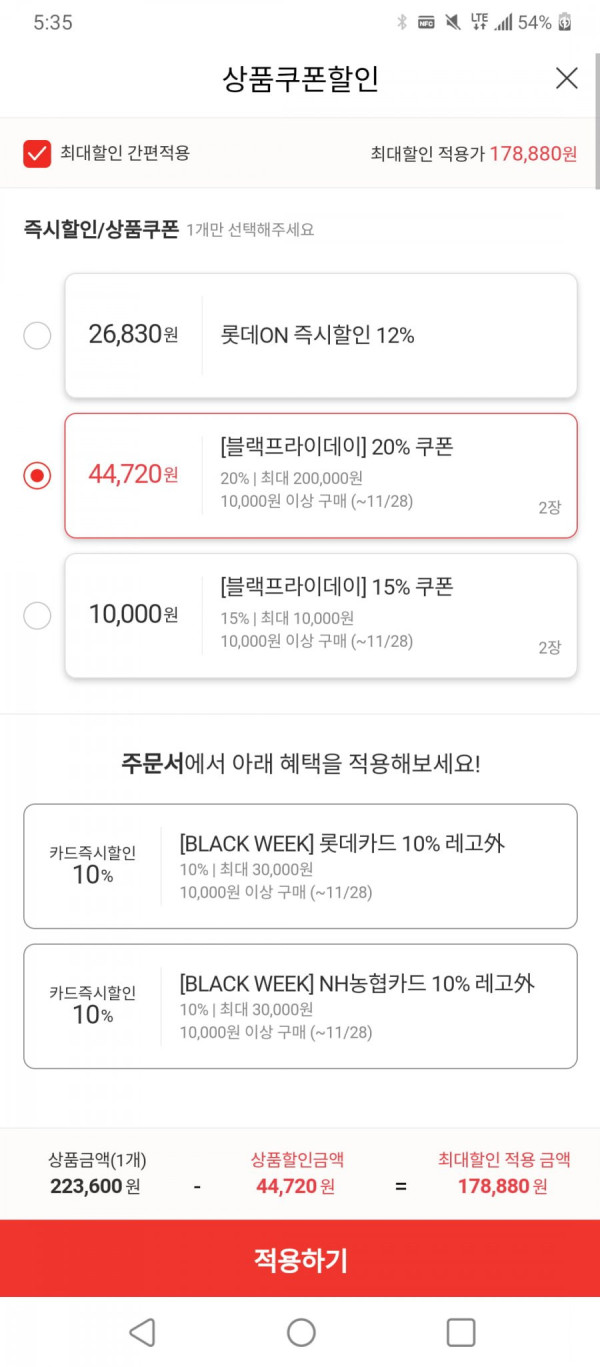
Task: Tap the 블랙프라이데이 20% 쿠폰 card
Action: [321, 475]
